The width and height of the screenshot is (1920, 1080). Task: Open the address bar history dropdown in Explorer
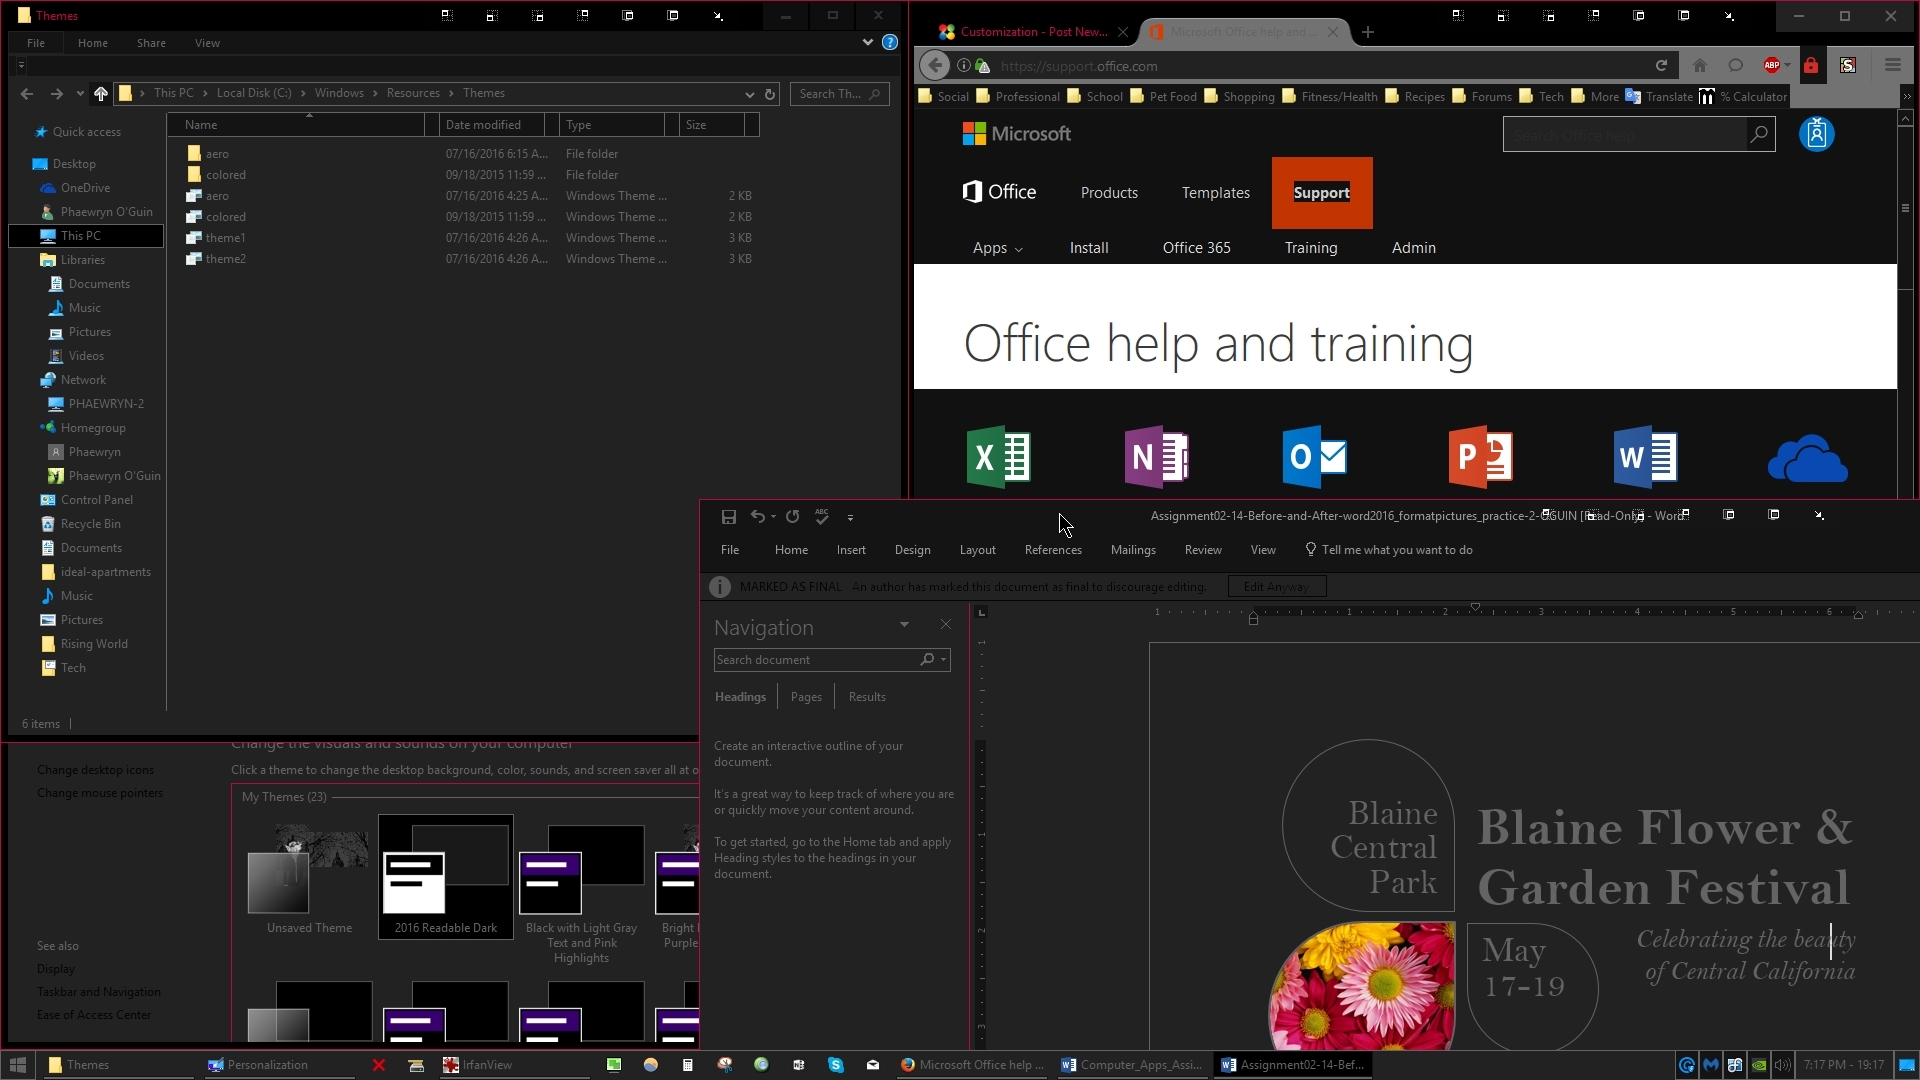point(749,94)
